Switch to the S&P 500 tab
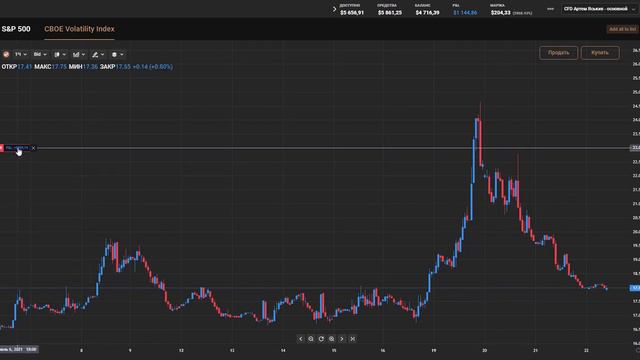 tap(16, 29)
